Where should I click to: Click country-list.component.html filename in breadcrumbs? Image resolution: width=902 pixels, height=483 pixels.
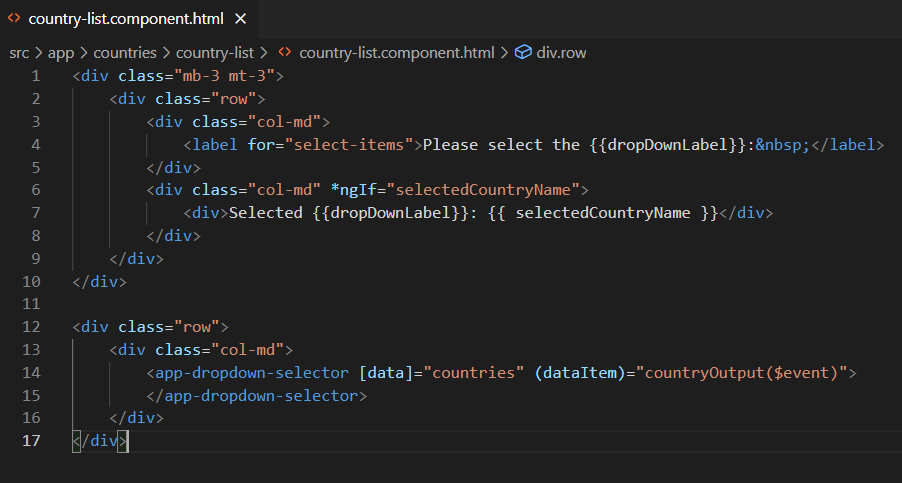(396, 52)
